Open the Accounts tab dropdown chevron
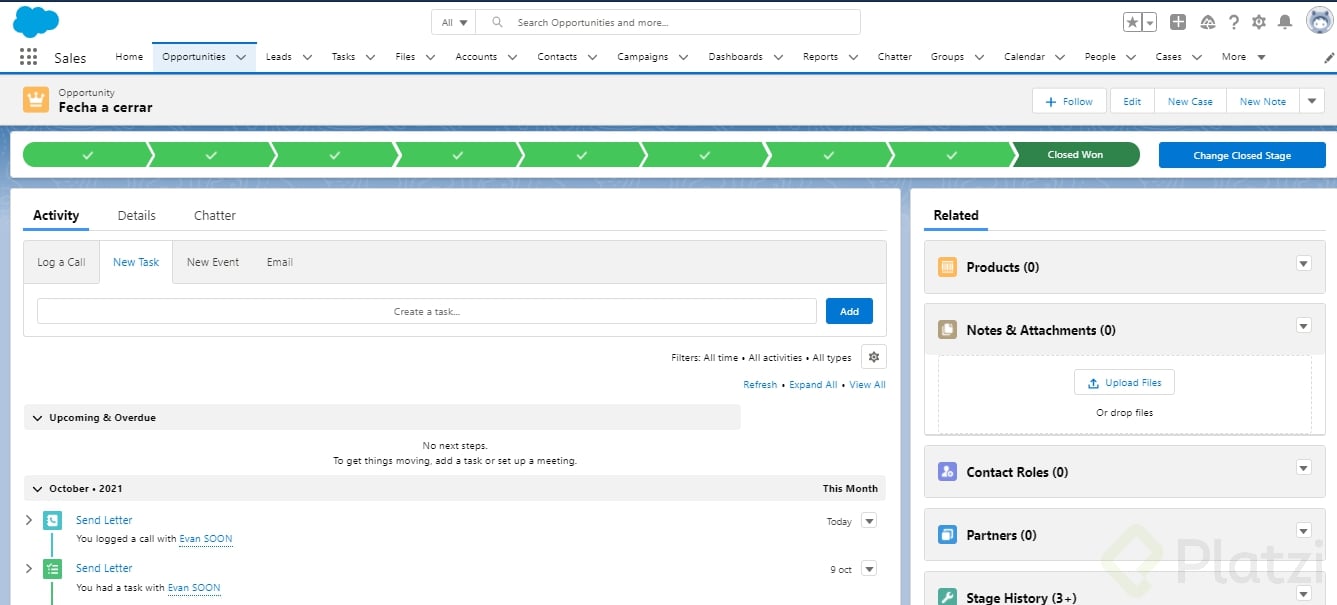Screen dimensions: 1337x605 512,57
